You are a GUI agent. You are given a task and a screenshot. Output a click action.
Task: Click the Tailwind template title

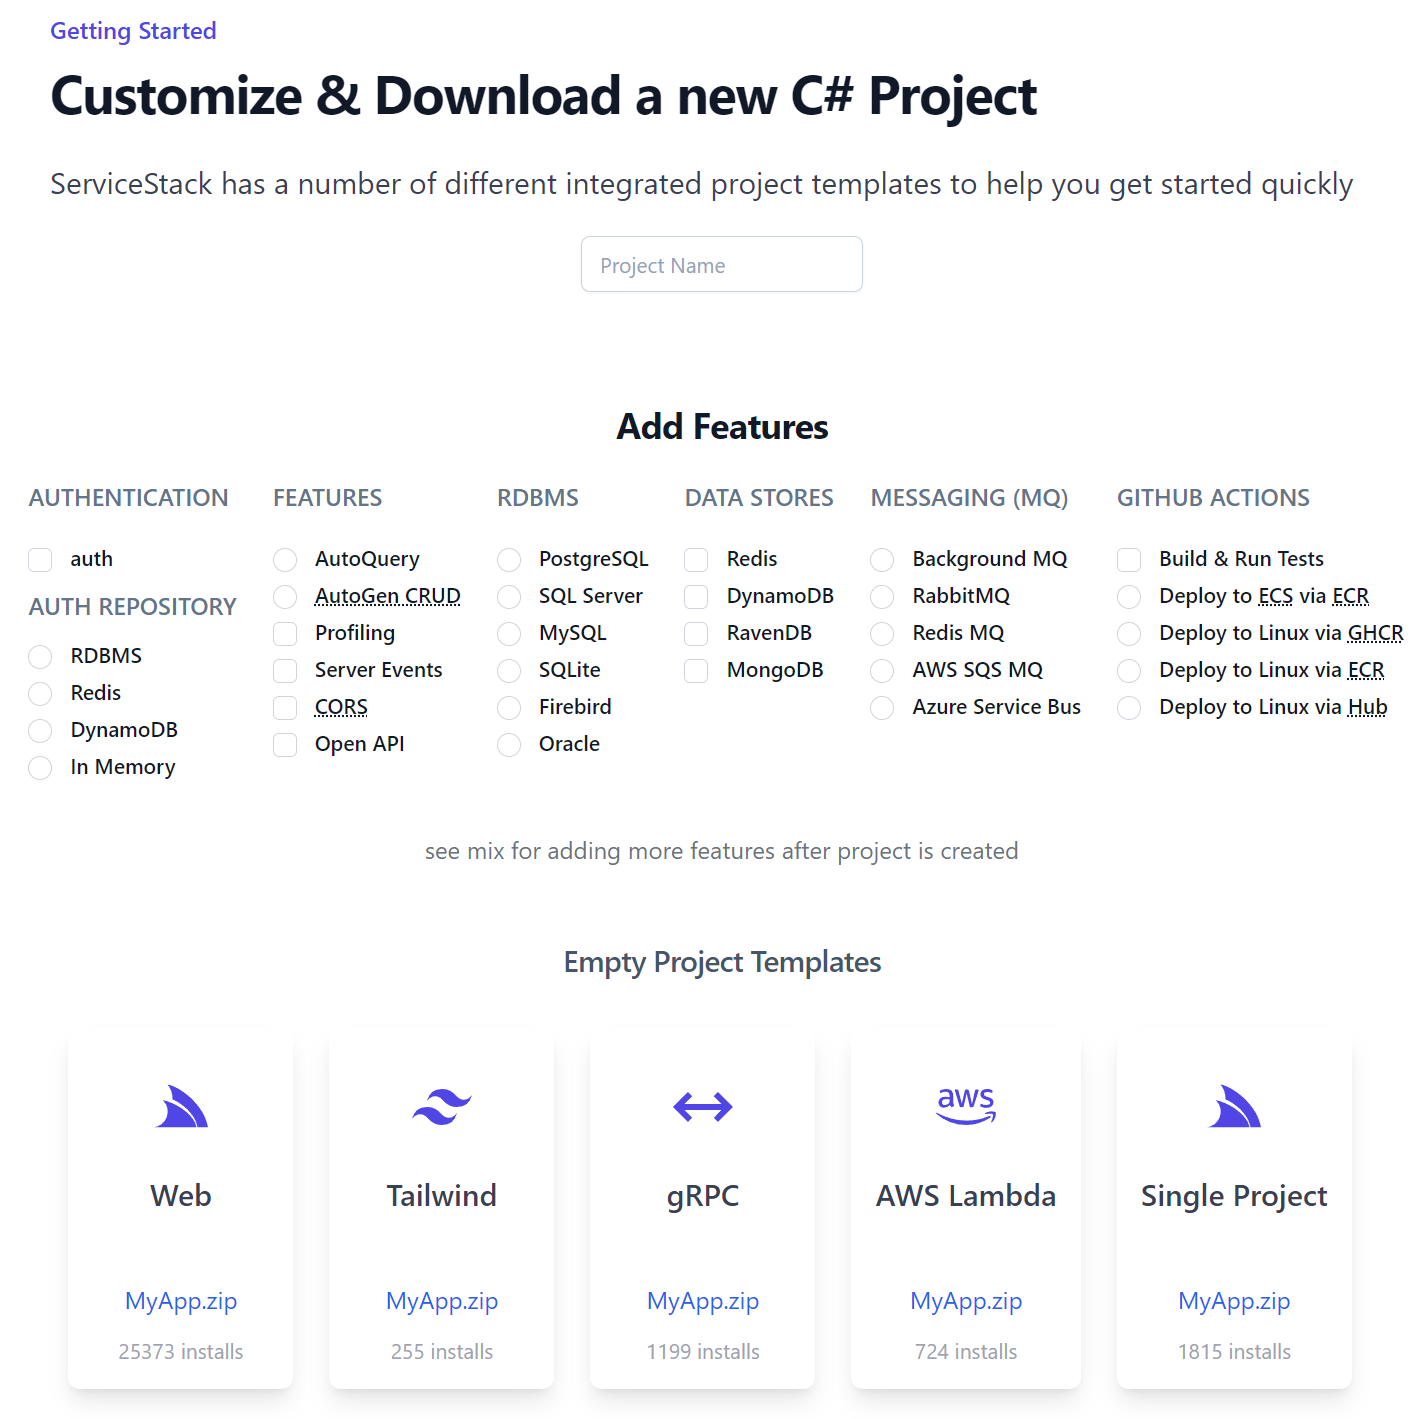pos(442,1196)
